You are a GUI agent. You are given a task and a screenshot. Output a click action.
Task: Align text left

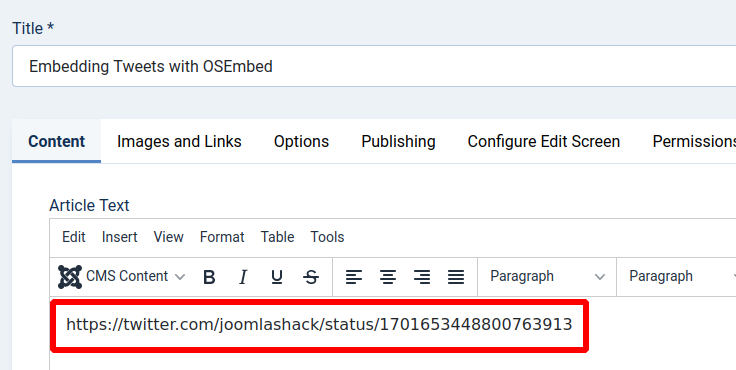(x=354, y=277)
